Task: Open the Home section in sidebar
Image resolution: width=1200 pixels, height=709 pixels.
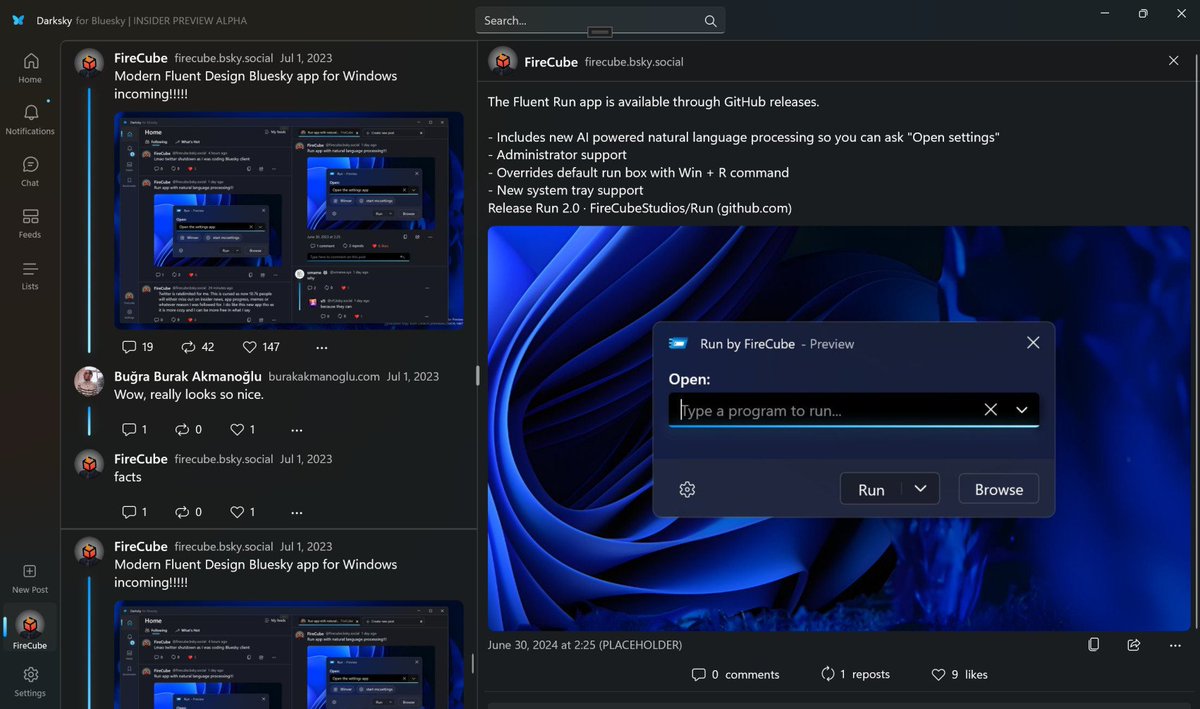Action: [x=30, y=68]
